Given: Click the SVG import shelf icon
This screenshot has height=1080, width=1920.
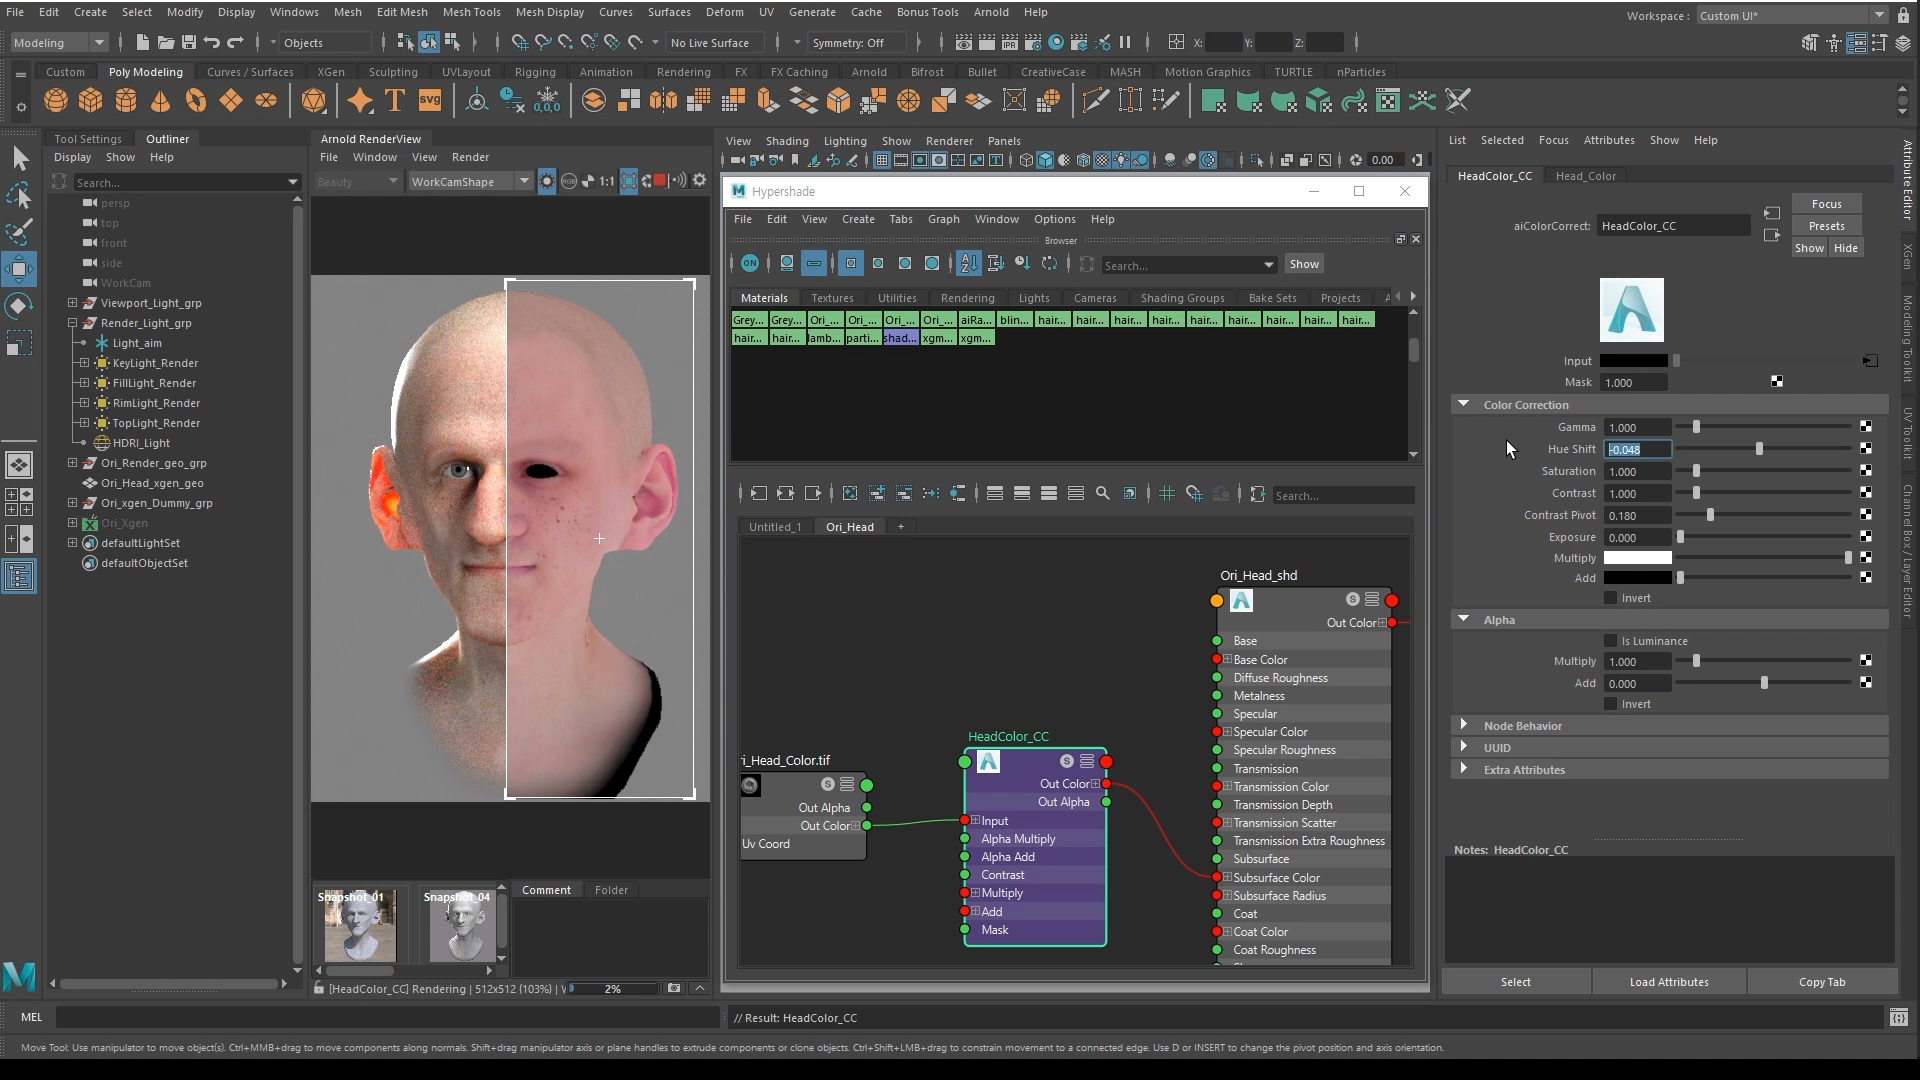Looking at the screenshot, I should pyautogui.click(x=429, y=101).
